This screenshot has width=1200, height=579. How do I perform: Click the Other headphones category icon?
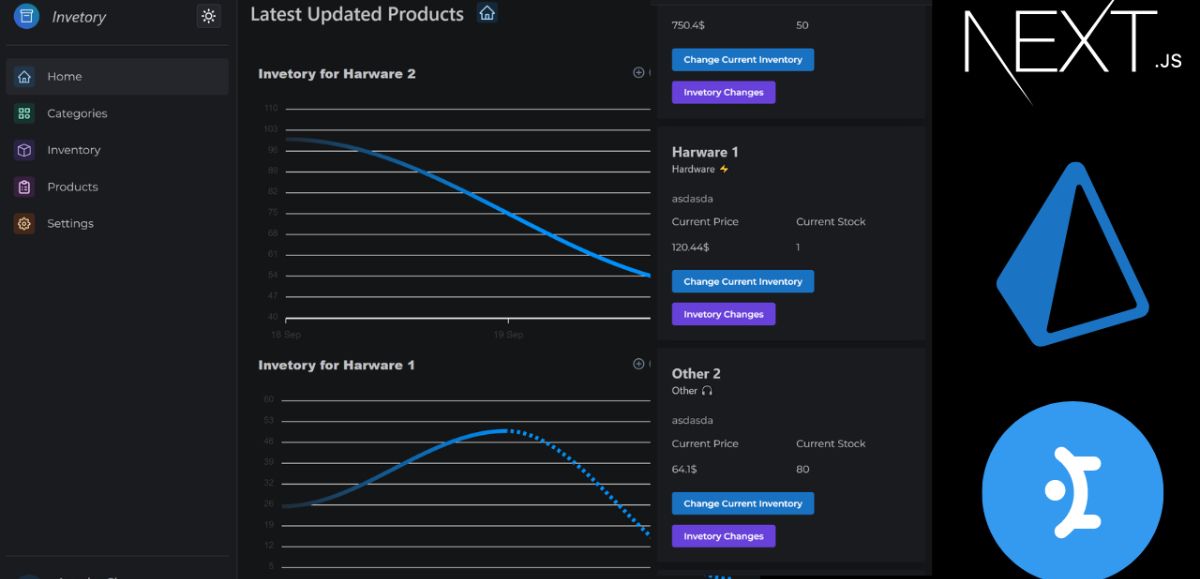click(707, 391)
